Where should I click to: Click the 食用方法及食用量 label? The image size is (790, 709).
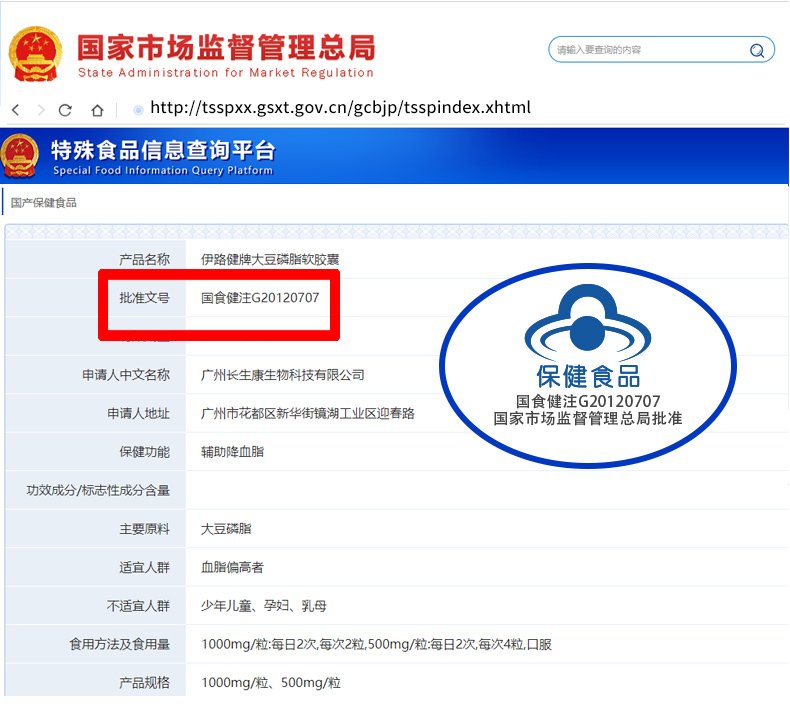[x=119, y=644]
